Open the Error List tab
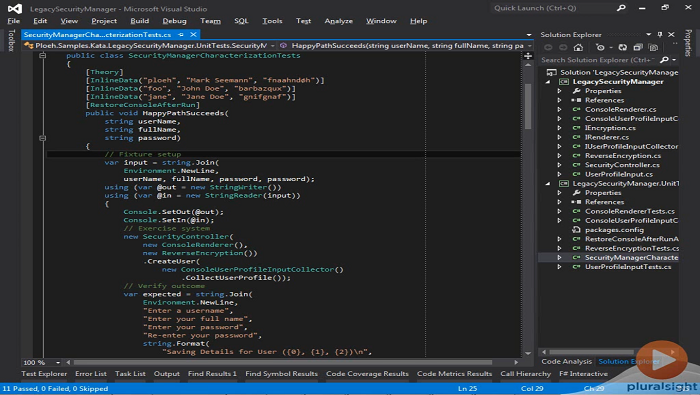This screenshot has height=395, width=700. point(91,374)
